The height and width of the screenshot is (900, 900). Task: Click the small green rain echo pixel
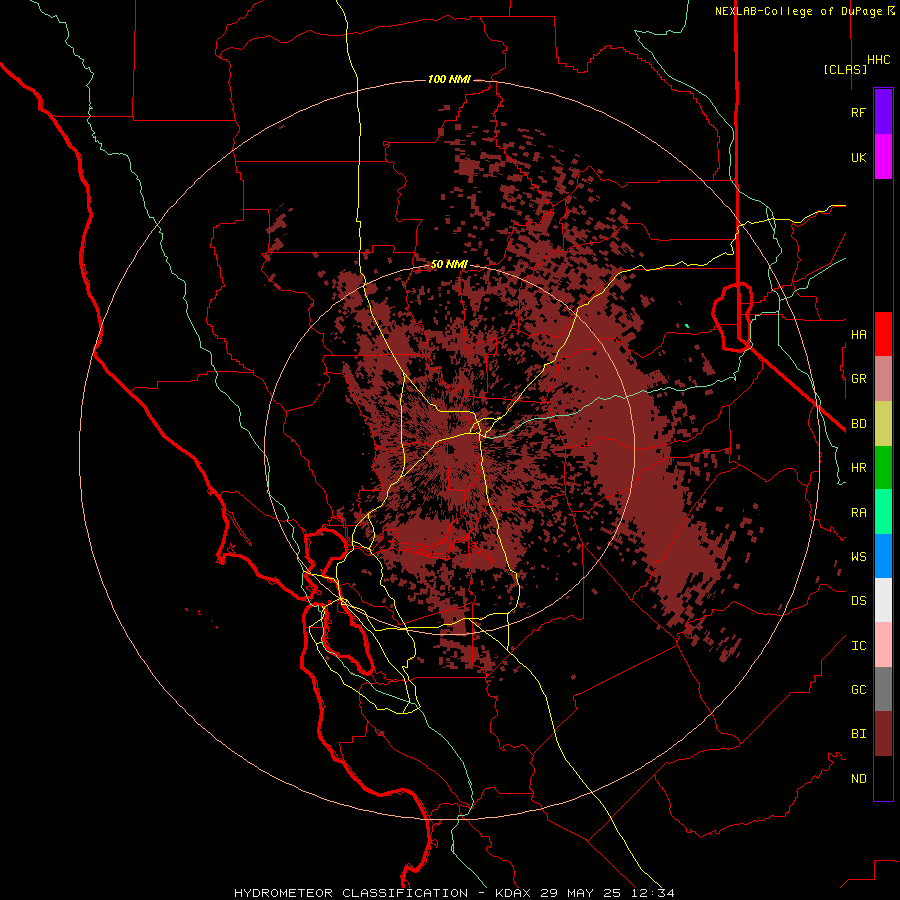[686, 326]
